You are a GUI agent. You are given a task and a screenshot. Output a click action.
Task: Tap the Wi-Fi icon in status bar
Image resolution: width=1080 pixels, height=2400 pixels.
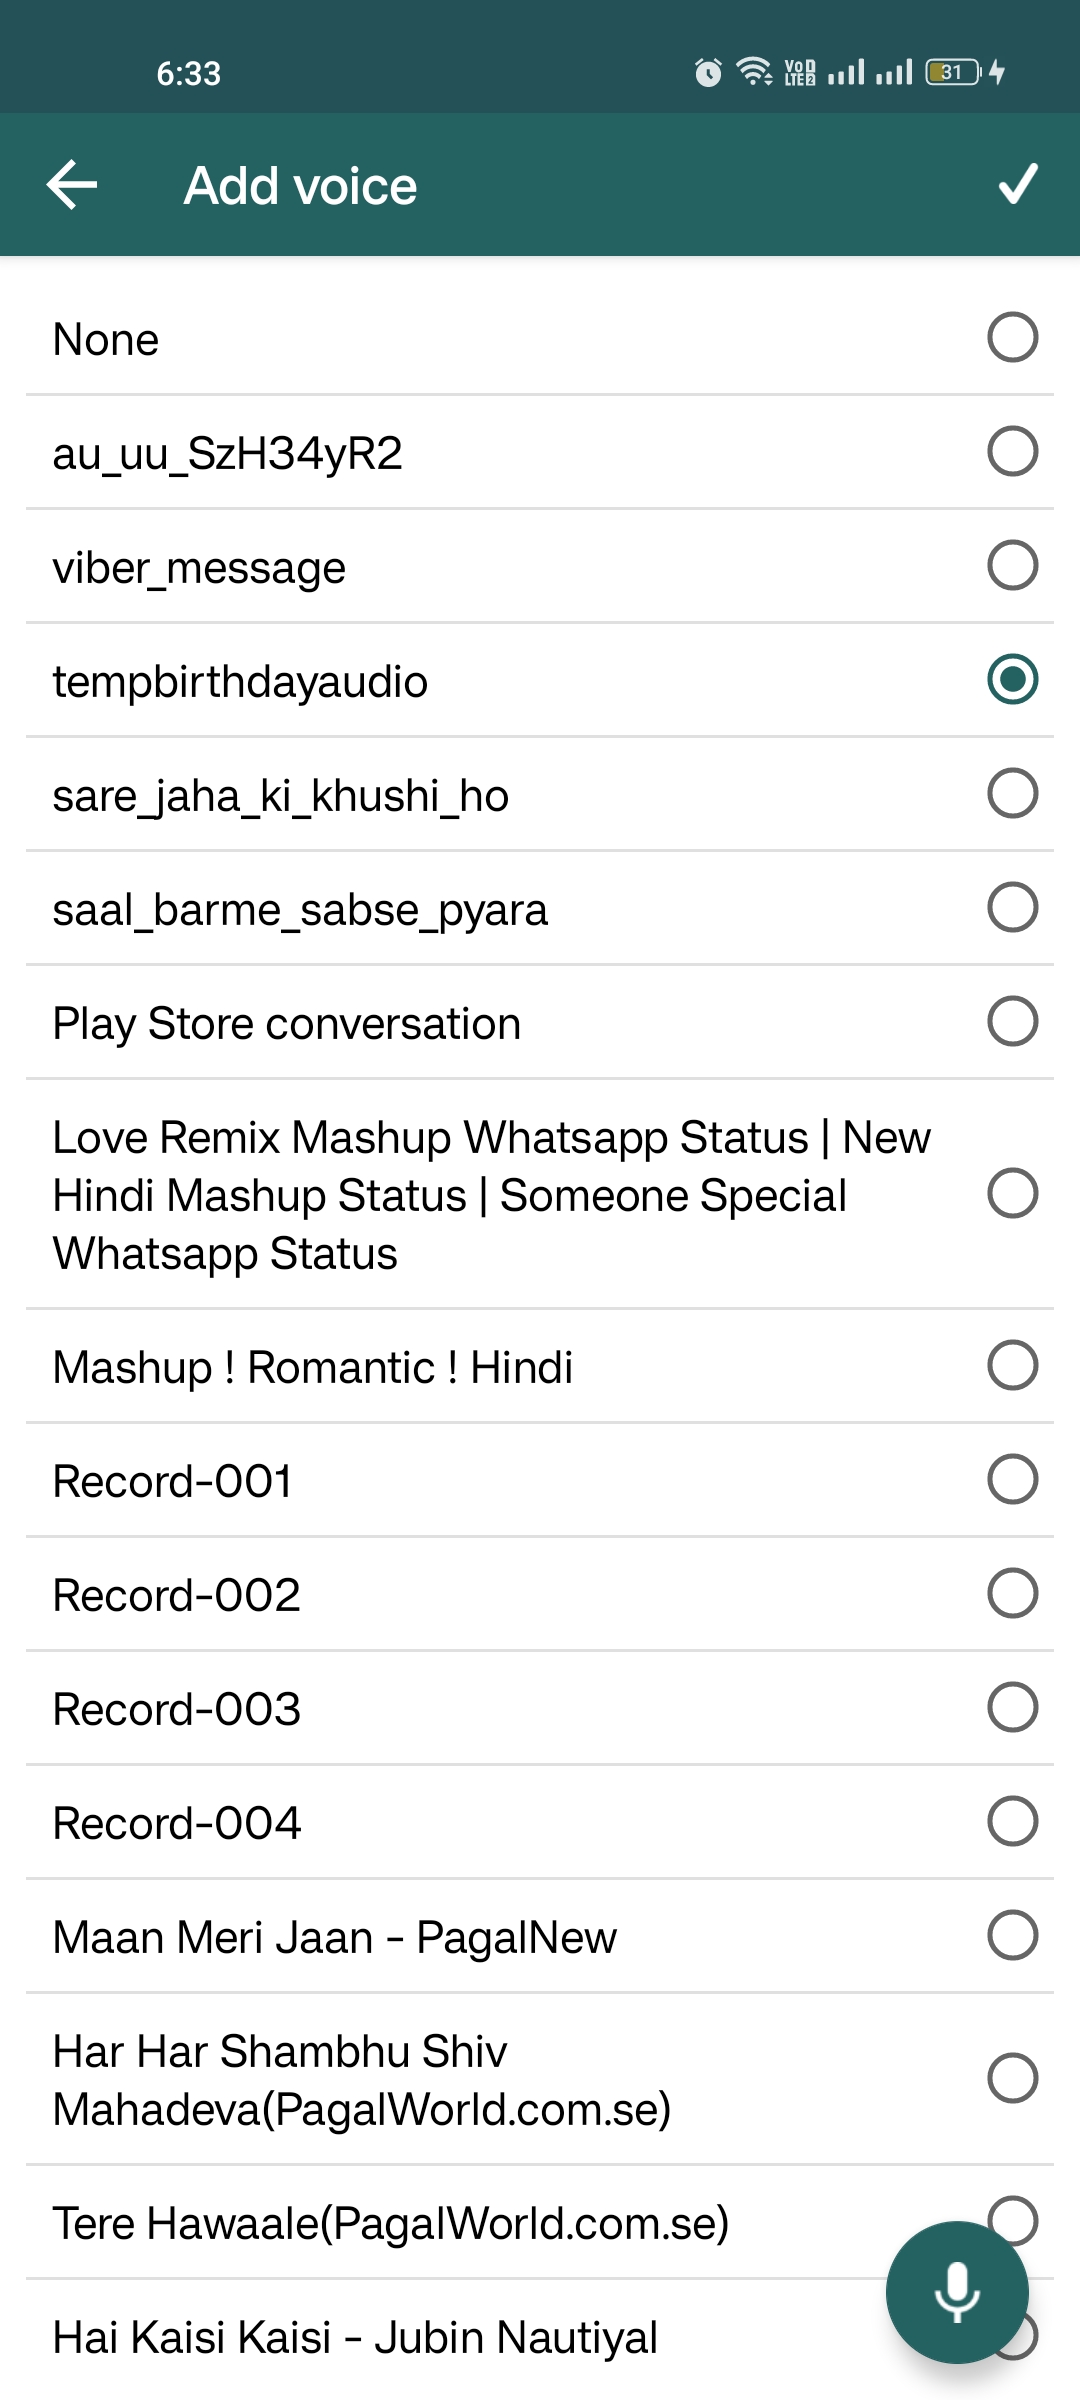[754, 72]
